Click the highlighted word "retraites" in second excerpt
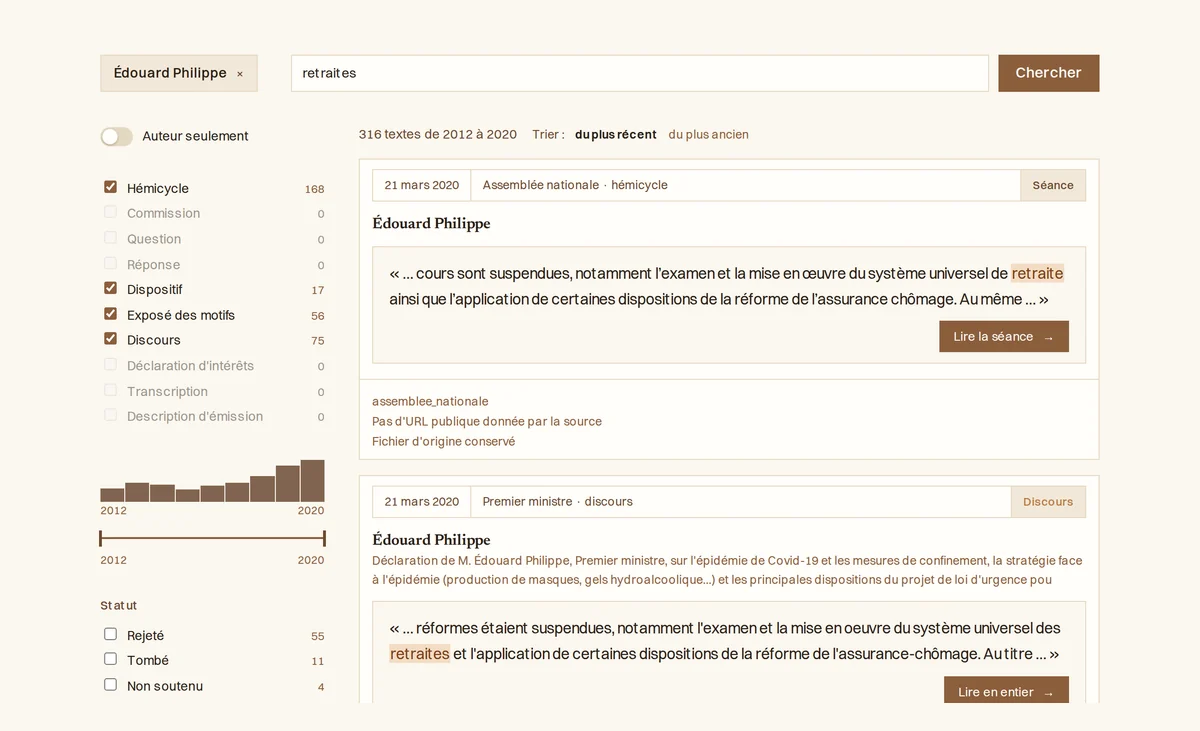Screen dimensions: 1200x731 pyautogui.click(x=420, y=654)
